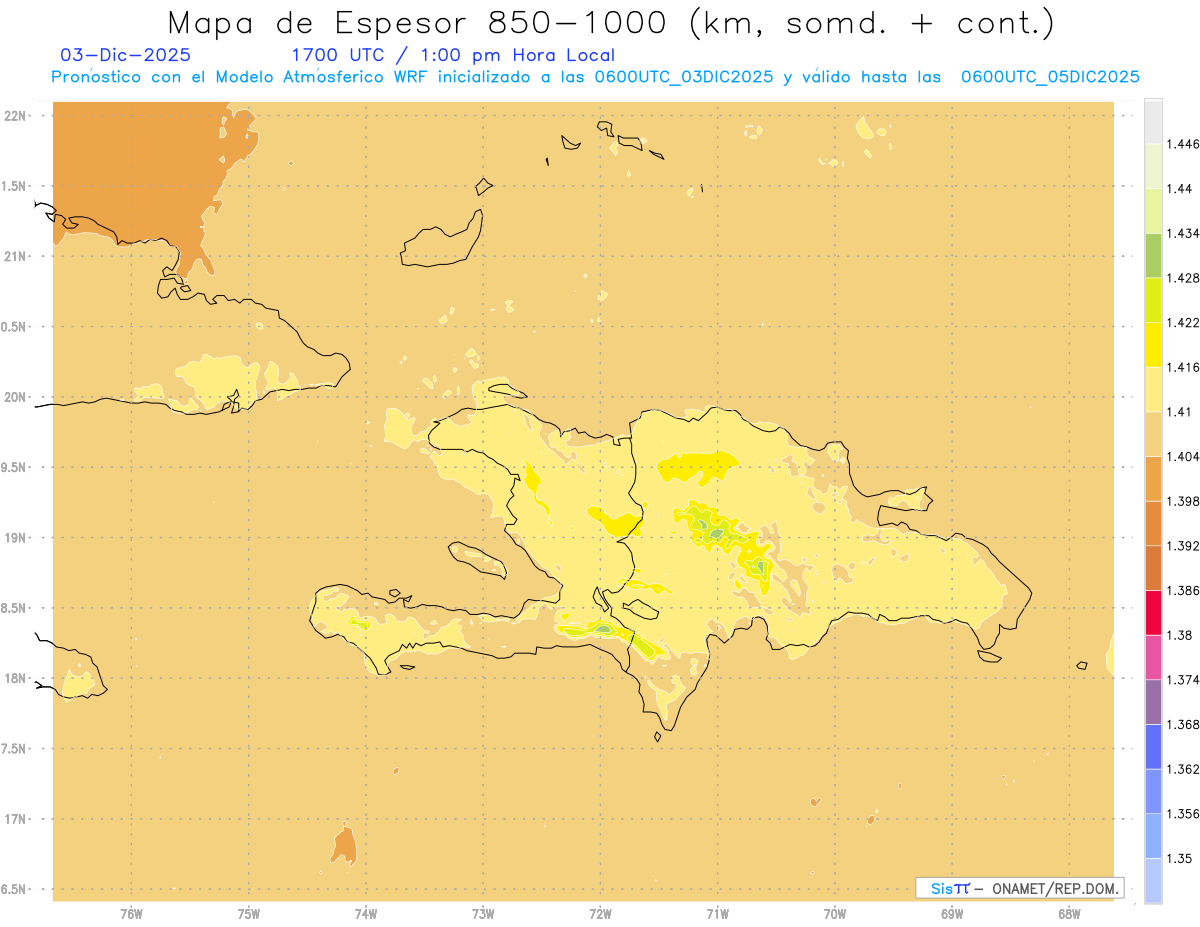Click the 74W longitude label
This screenshot has width=1200, height=927.
coord(366,913)
